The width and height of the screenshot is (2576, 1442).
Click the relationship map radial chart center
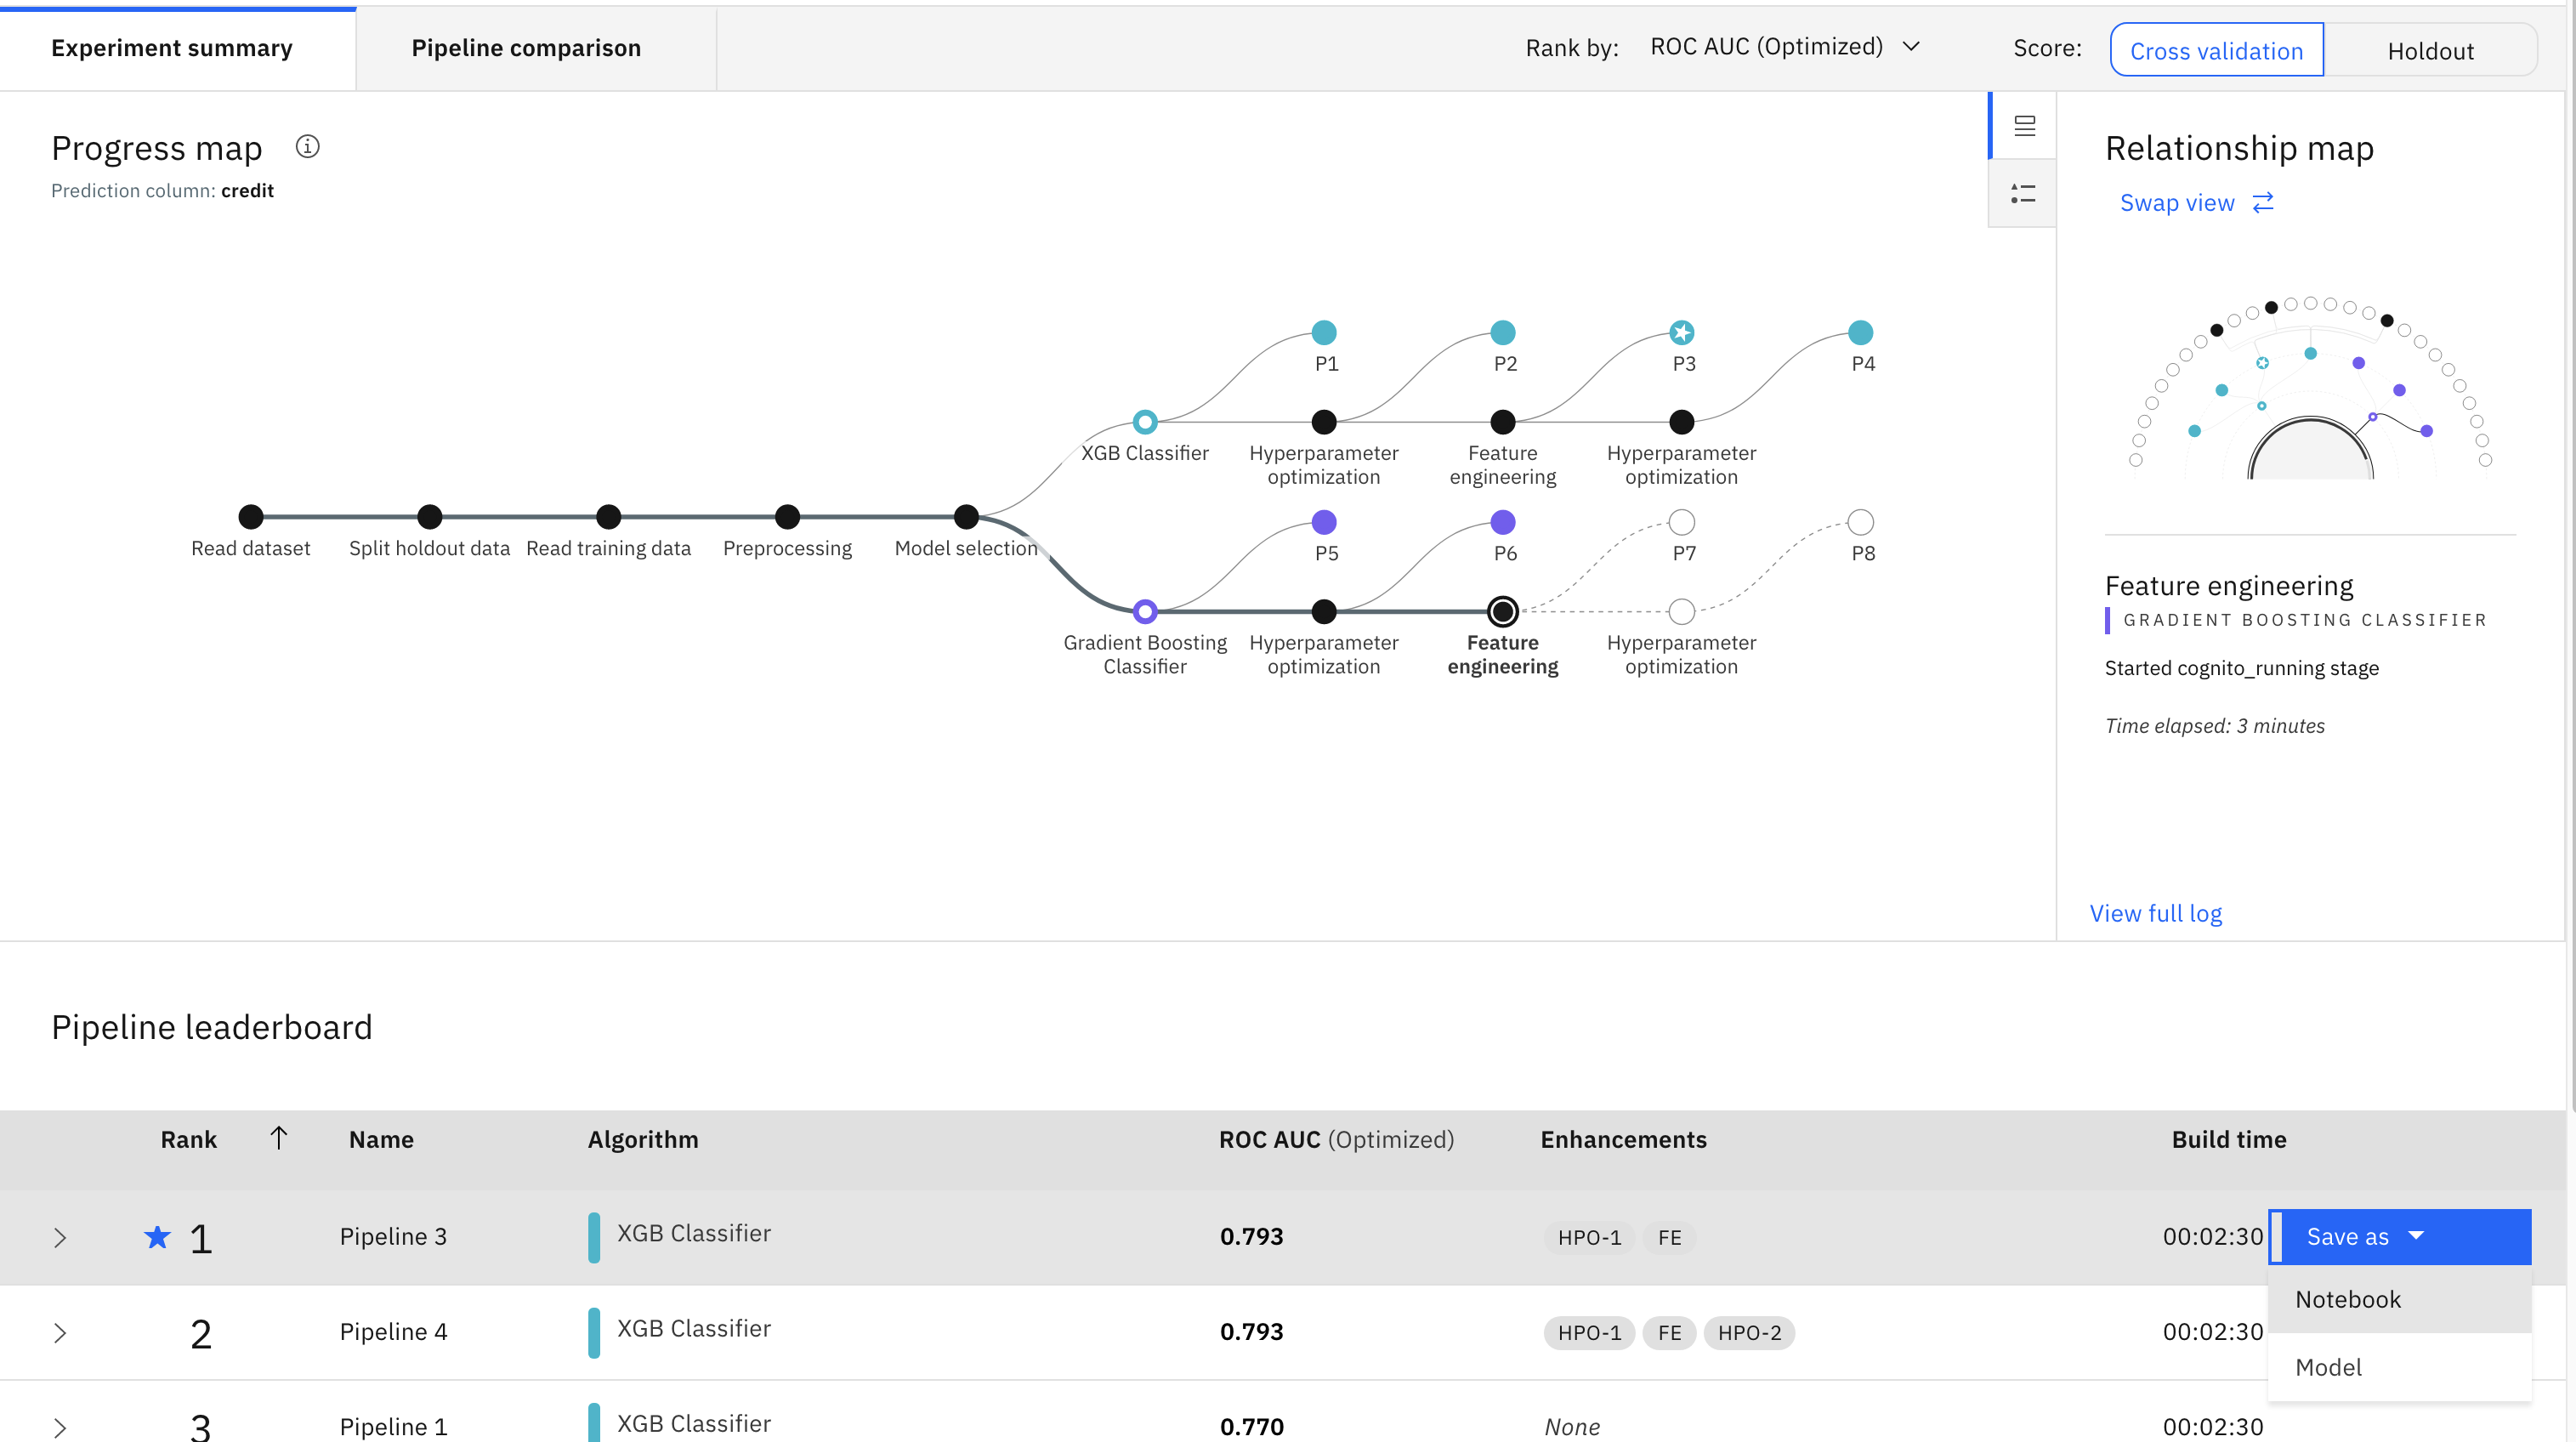[x=2310, y=450]
